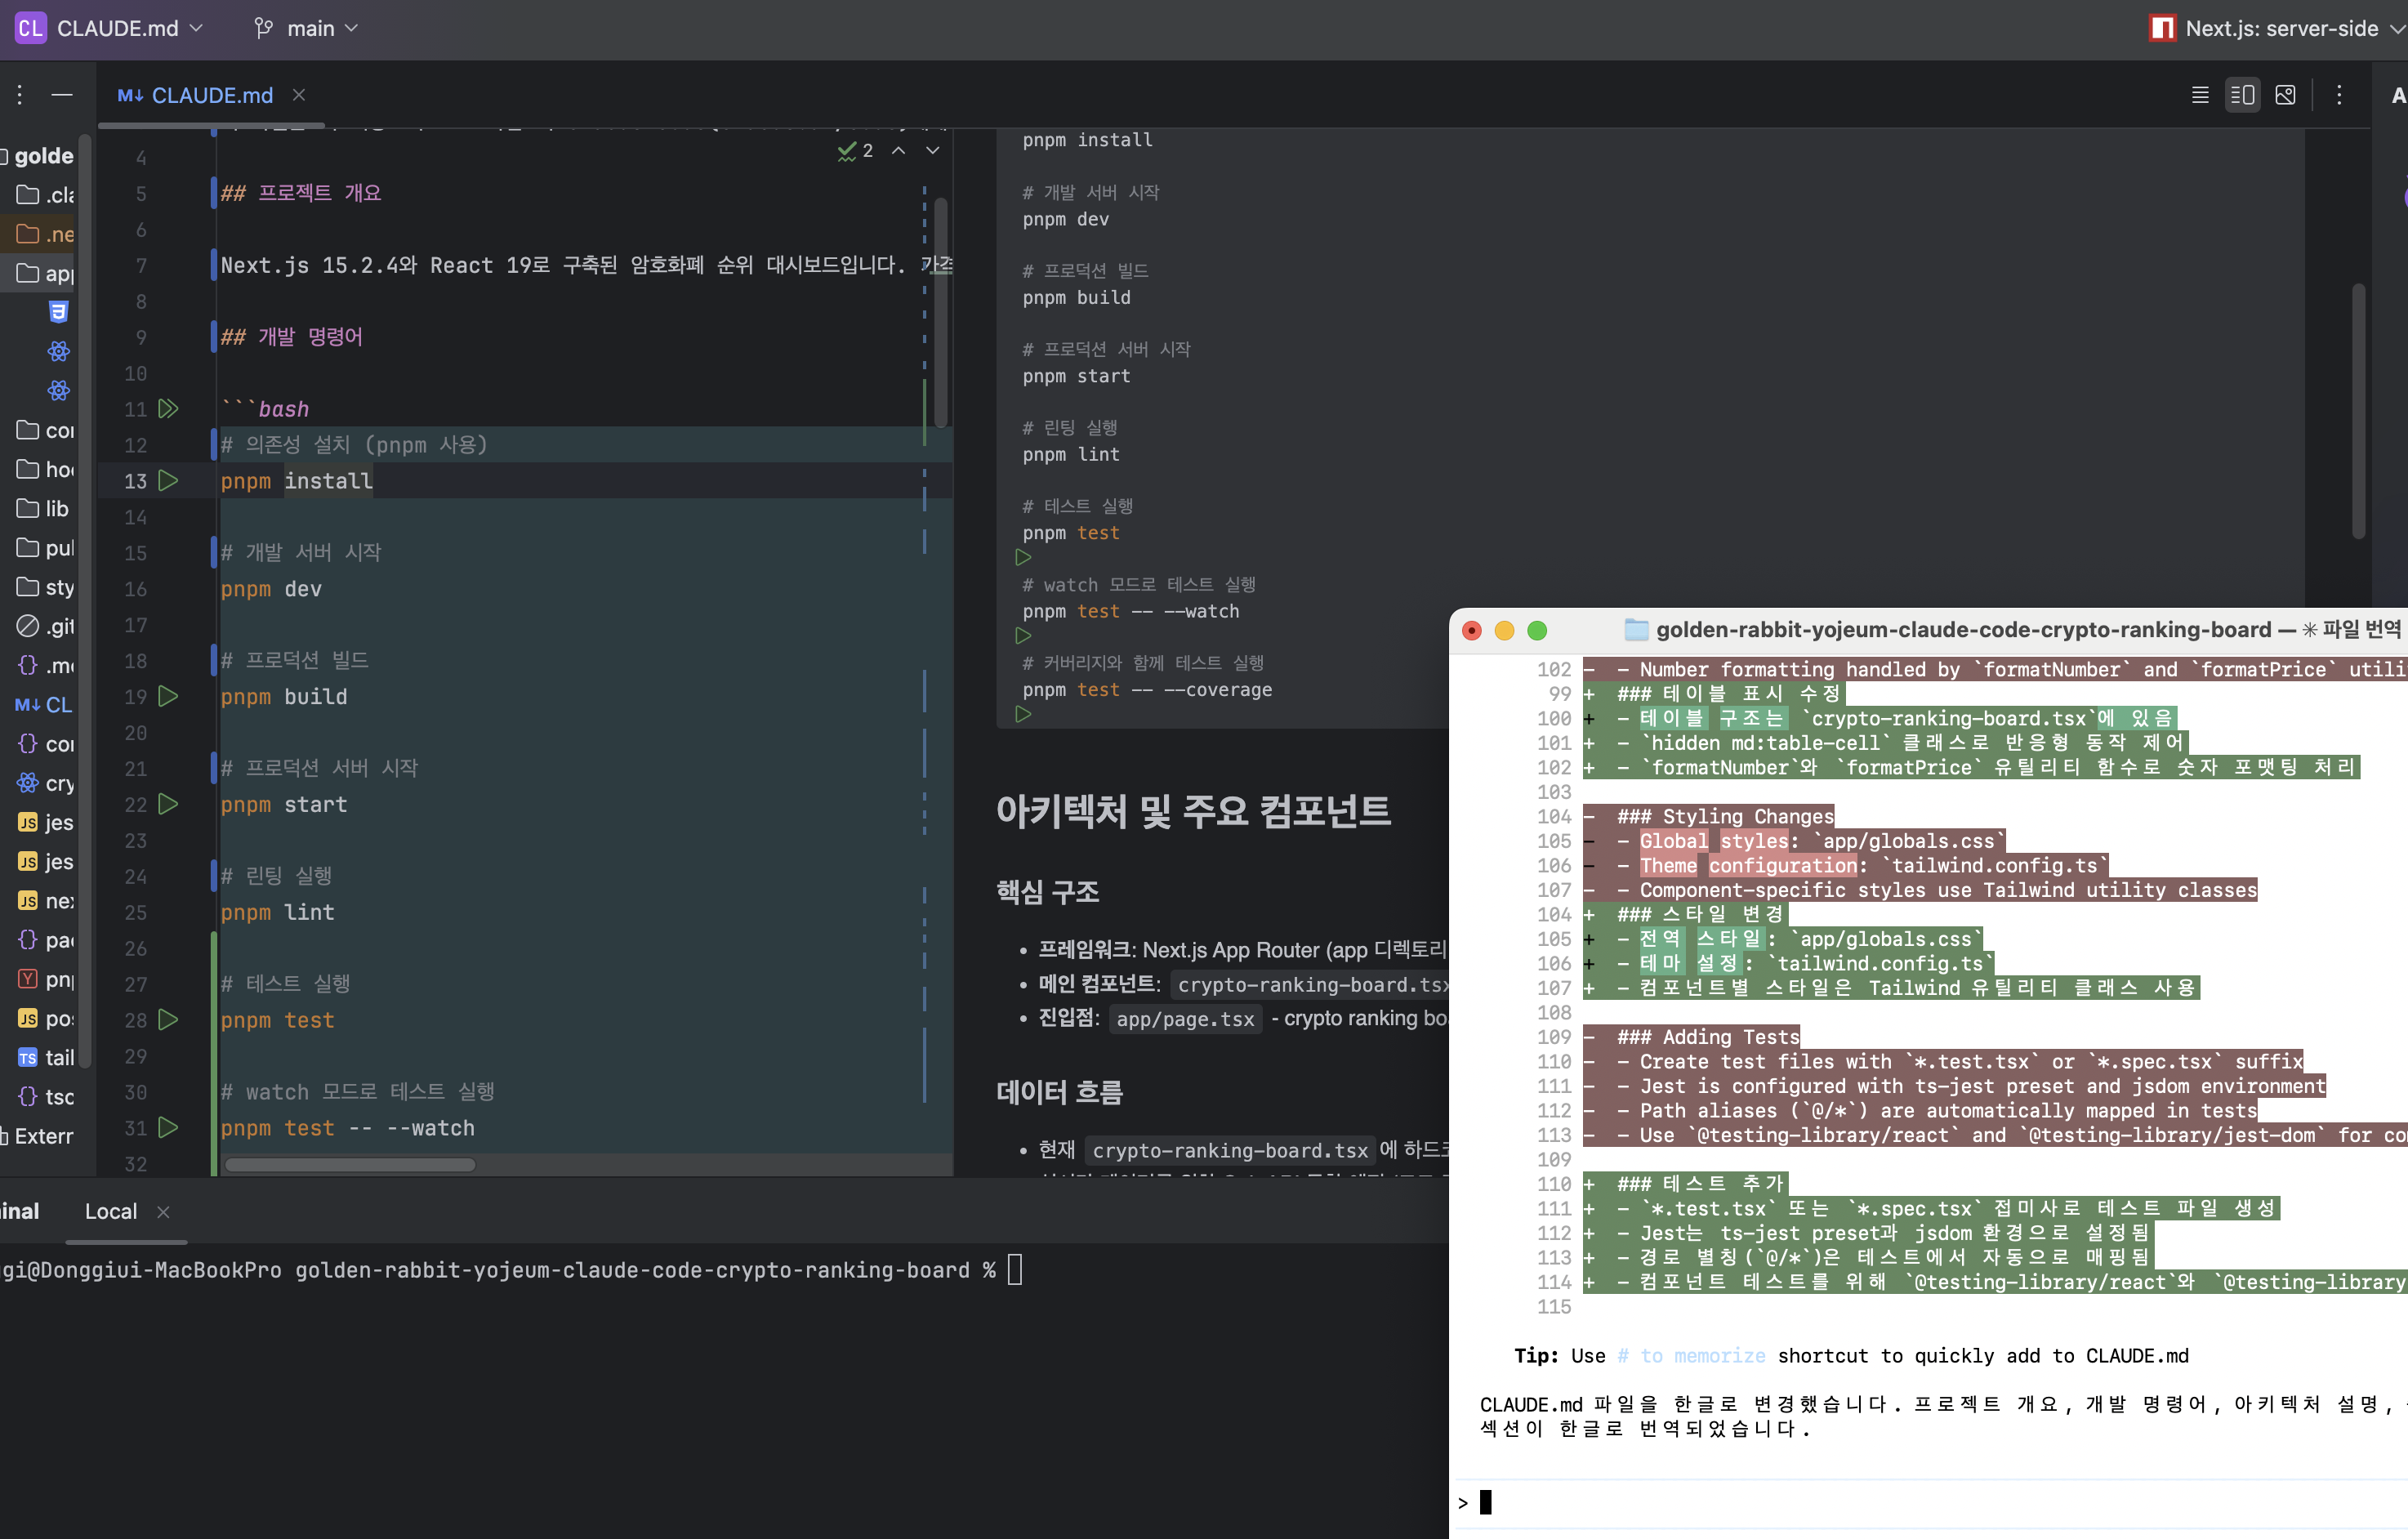Click preview run arrow under pnpm test
2408x1539 pixels.
click(1023, 557)
